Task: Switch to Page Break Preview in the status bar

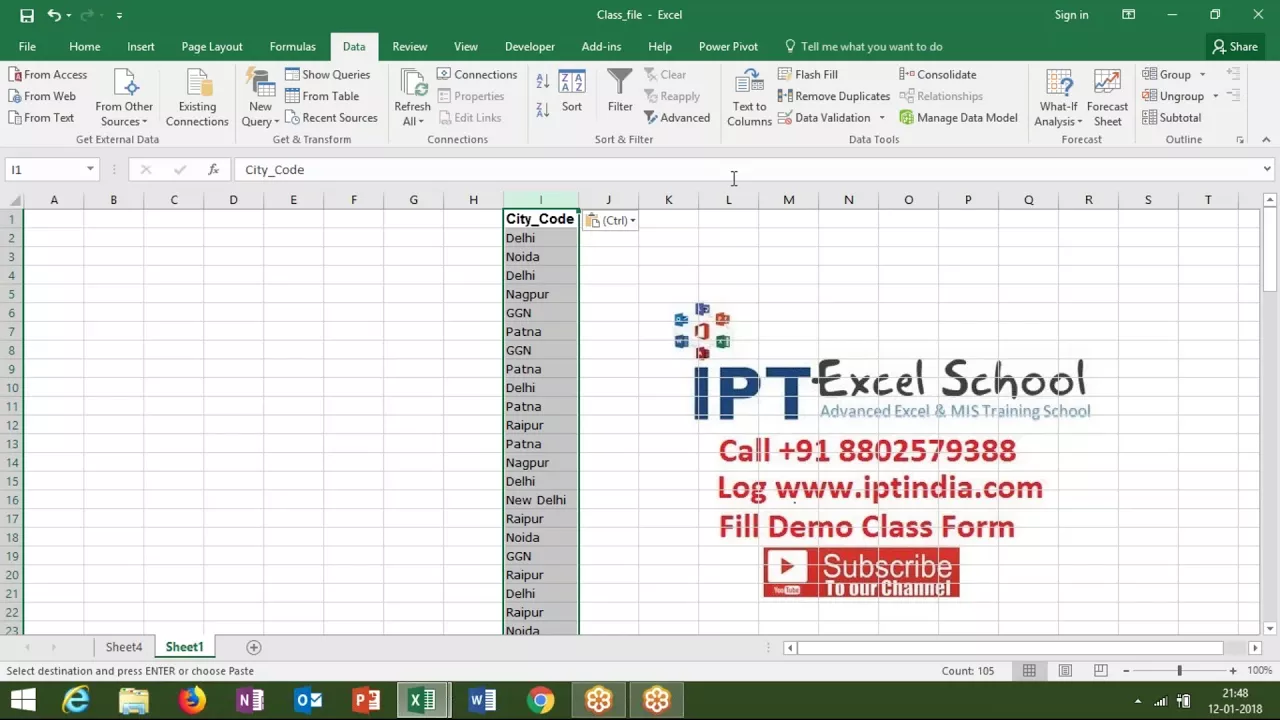Action: pos(1100,671)
